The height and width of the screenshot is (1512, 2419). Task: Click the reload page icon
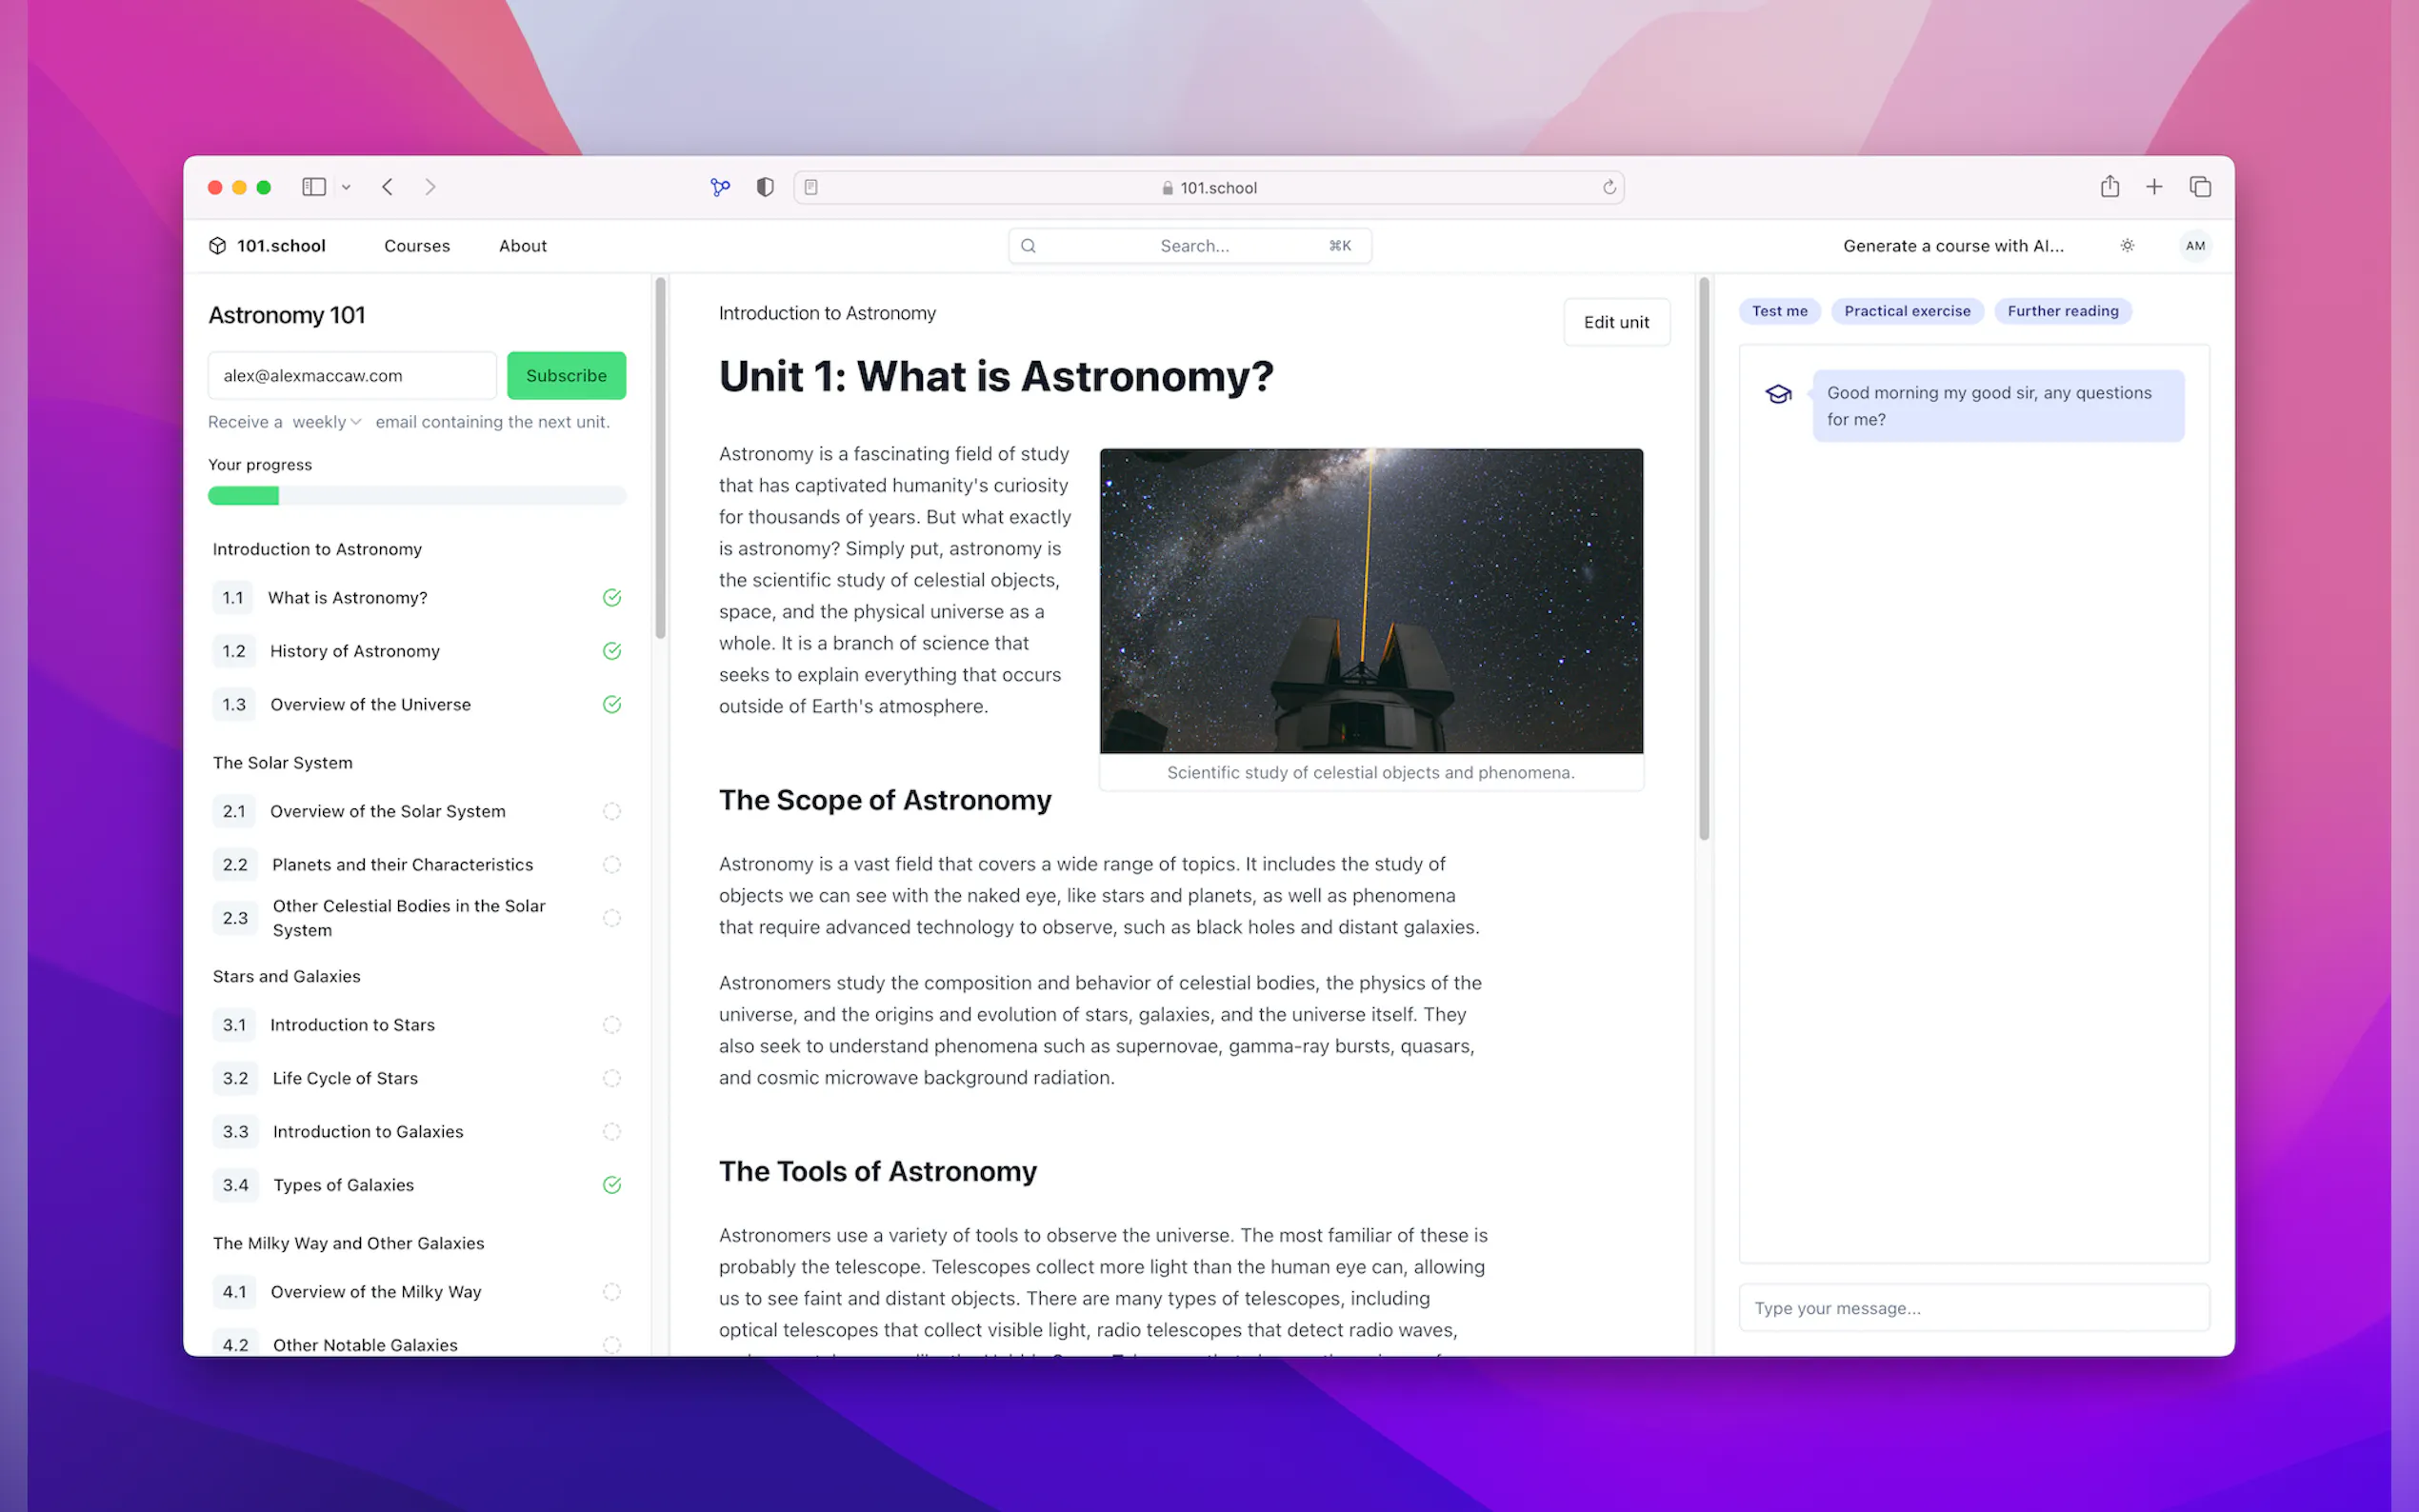click(1609, 187)
